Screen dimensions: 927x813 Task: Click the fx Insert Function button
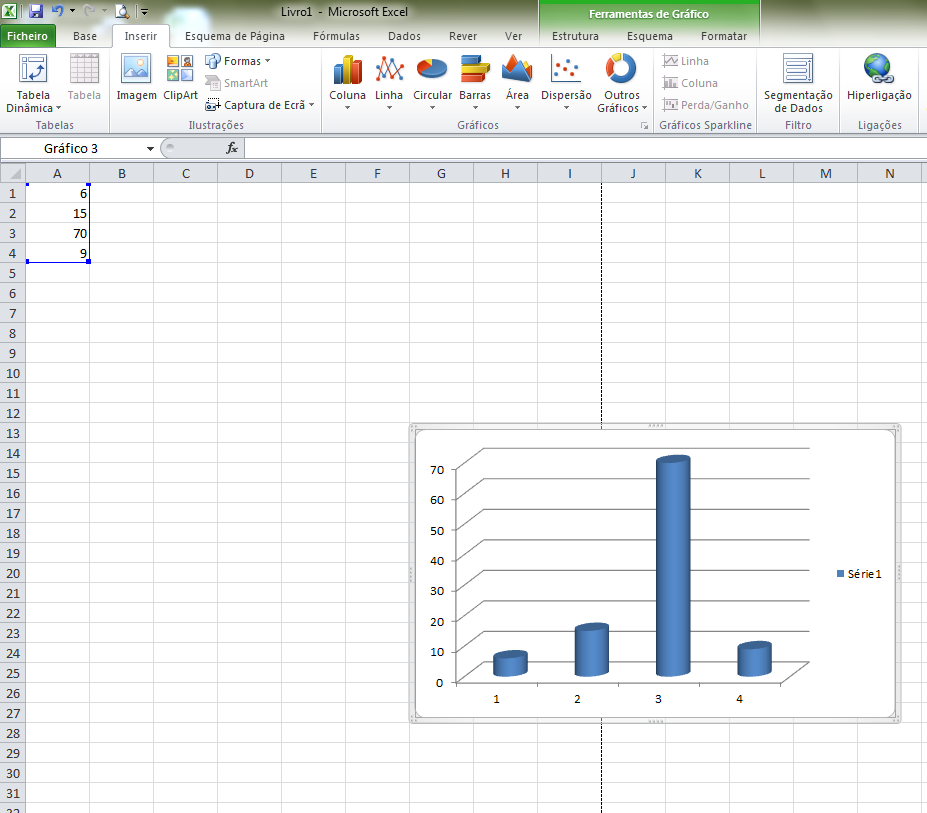point(232,148)
